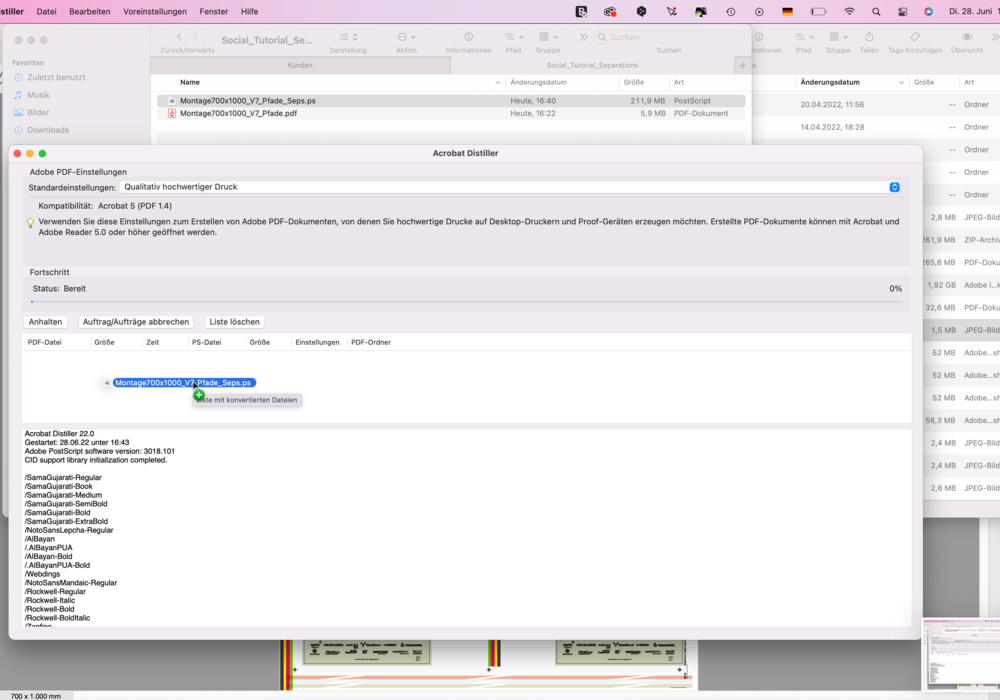The height and width of the screenshot is (700, 1000).
Task: Click German flag input source icon
Action: [787, 11]
